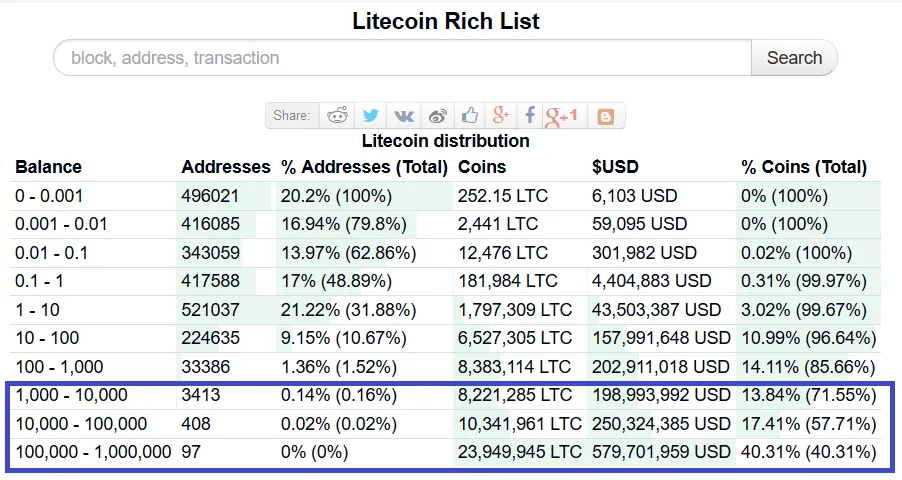The image size is (902, 480).
Task: Select the 10 - 100 balance cell
Action: 47,338
